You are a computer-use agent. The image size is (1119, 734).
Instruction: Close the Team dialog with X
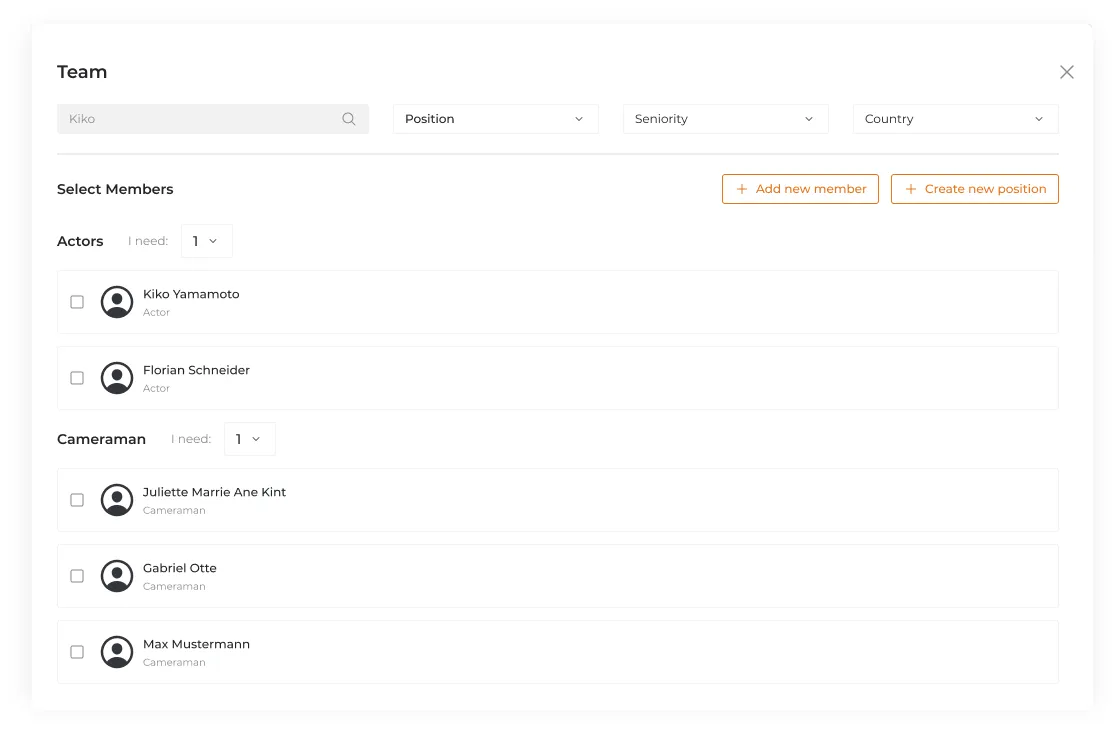click(x=1066, y=72)
